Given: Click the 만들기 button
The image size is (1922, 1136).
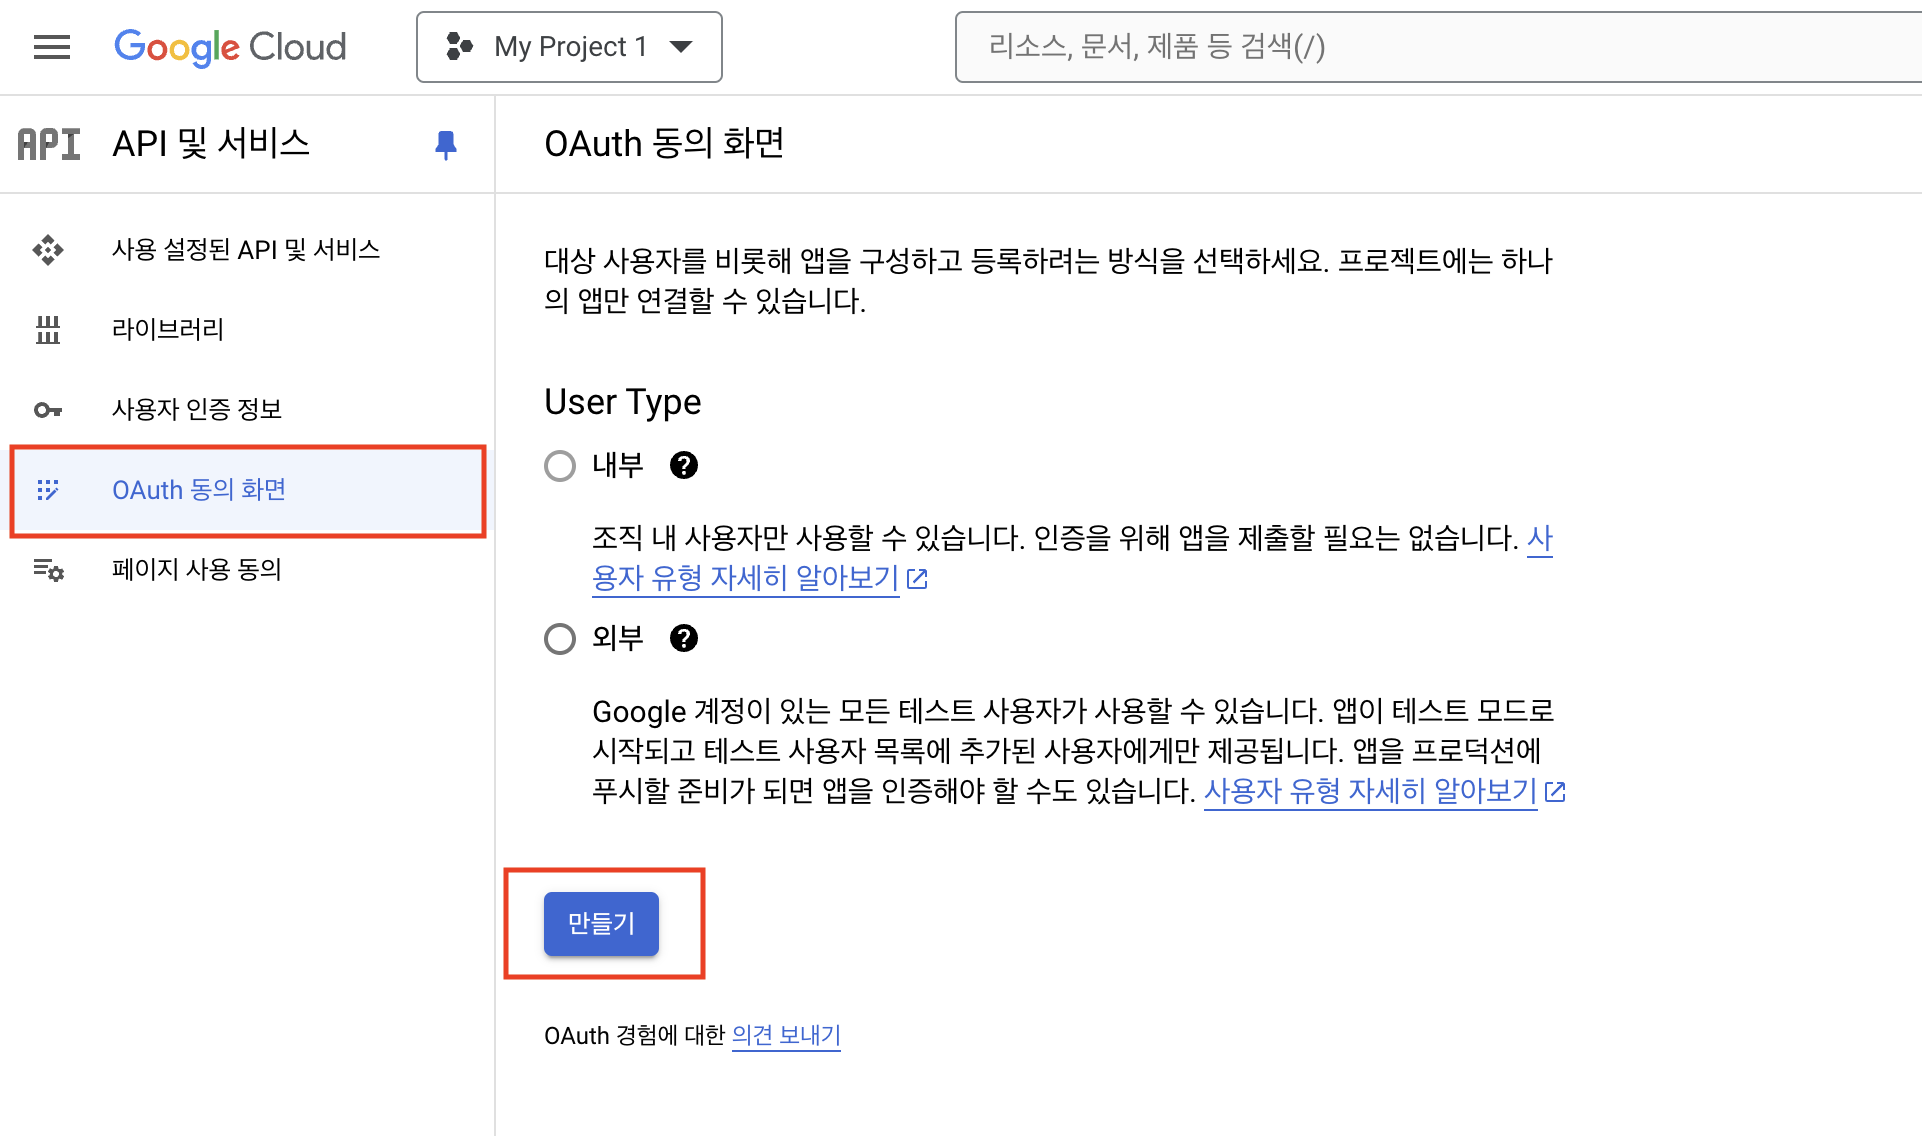Looking at the screenshot, I should pyautogui.click(x=601, y=923).
